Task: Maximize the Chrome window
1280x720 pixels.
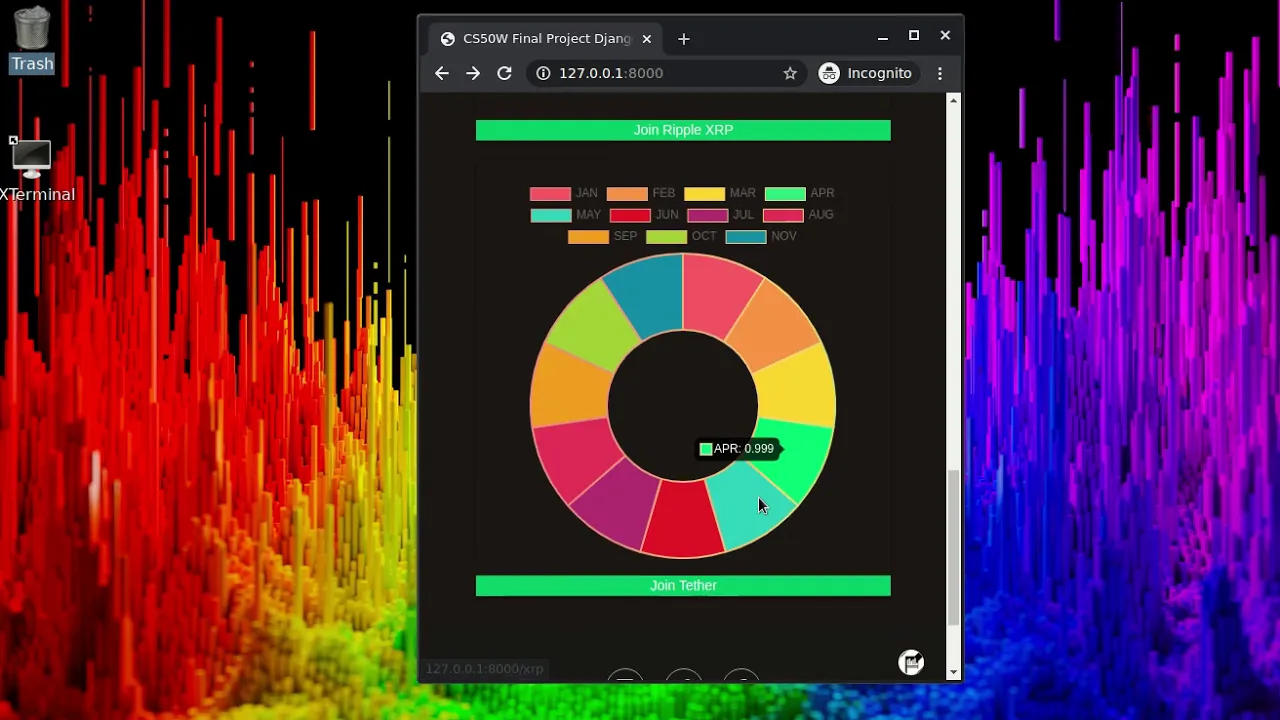Action: pos(914,36)
